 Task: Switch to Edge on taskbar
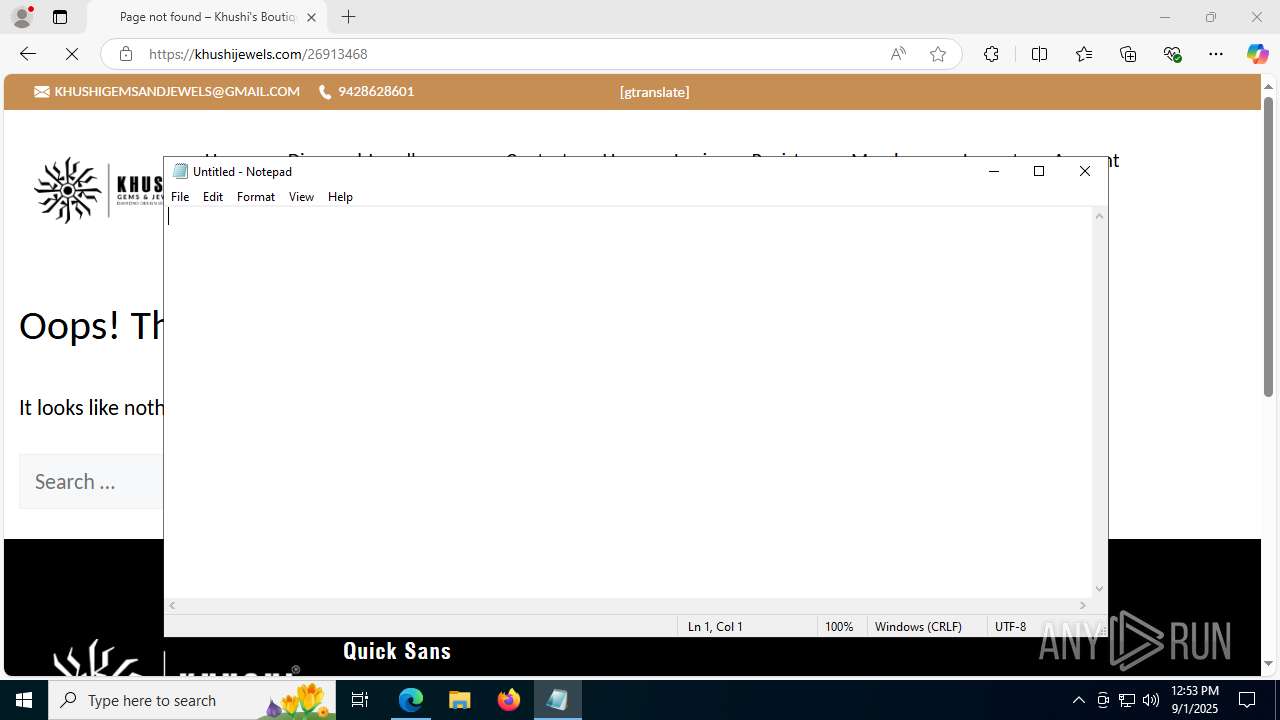tap(411, 700)
